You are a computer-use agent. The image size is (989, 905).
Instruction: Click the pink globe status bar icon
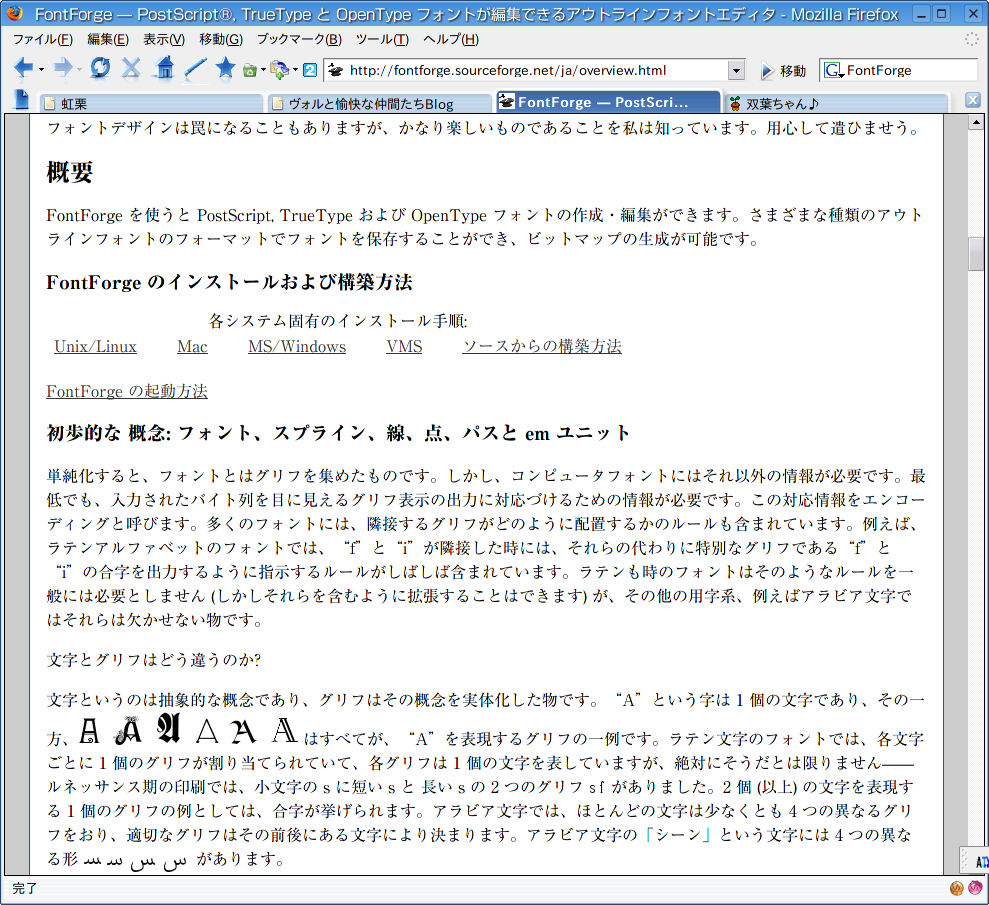(975, 888)
